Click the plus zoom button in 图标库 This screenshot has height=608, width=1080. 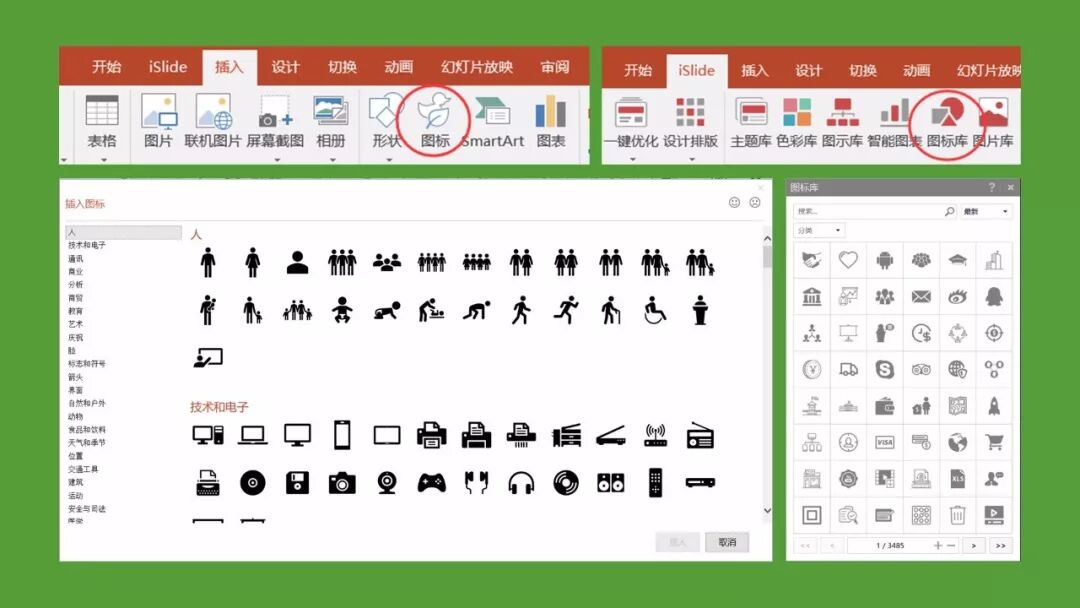[x=937, y=545]
